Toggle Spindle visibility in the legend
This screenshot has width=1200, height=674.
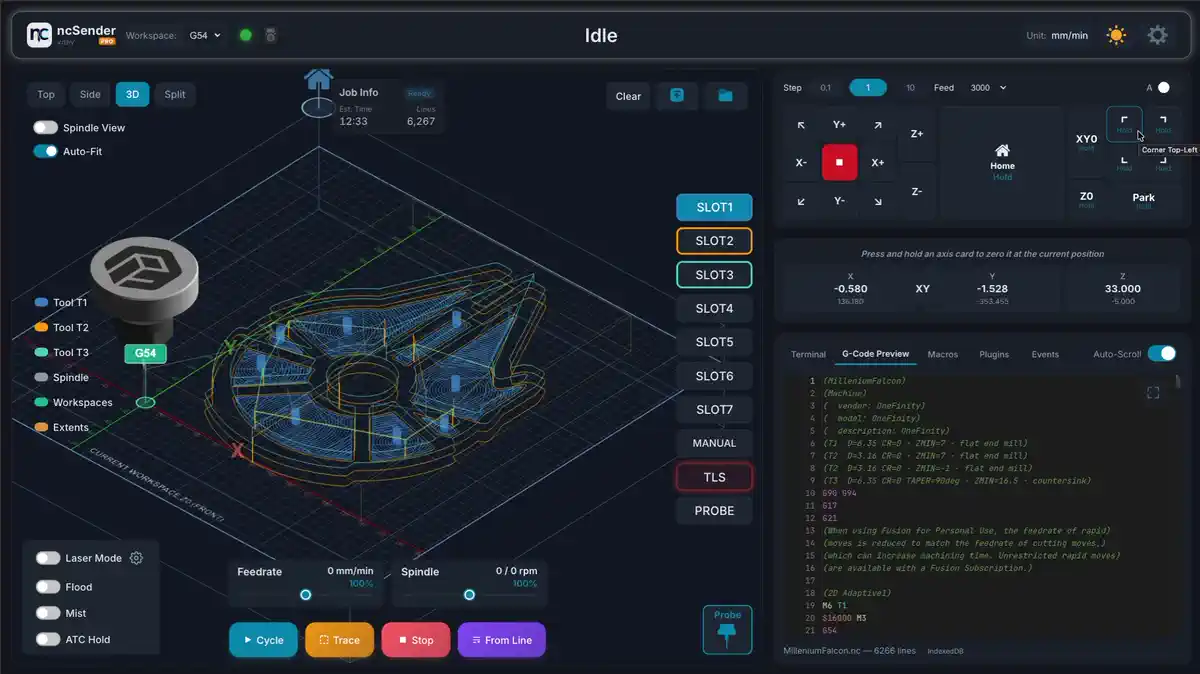coord(62,377)
